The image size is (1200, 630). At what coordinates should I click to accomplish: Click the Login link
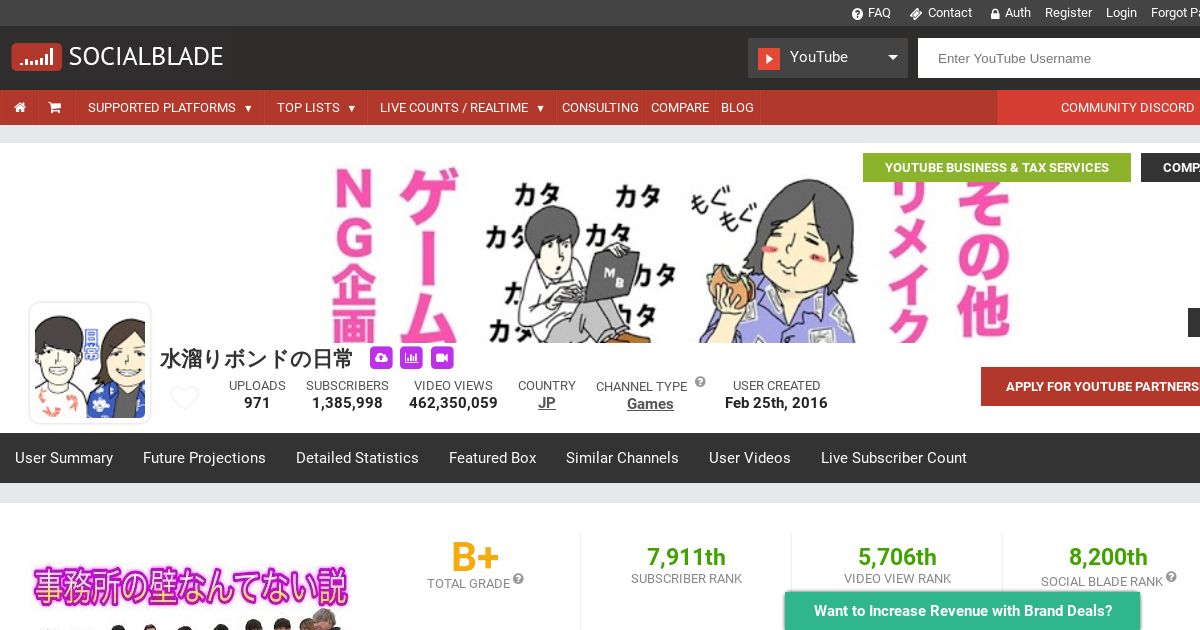point(1121,13)
